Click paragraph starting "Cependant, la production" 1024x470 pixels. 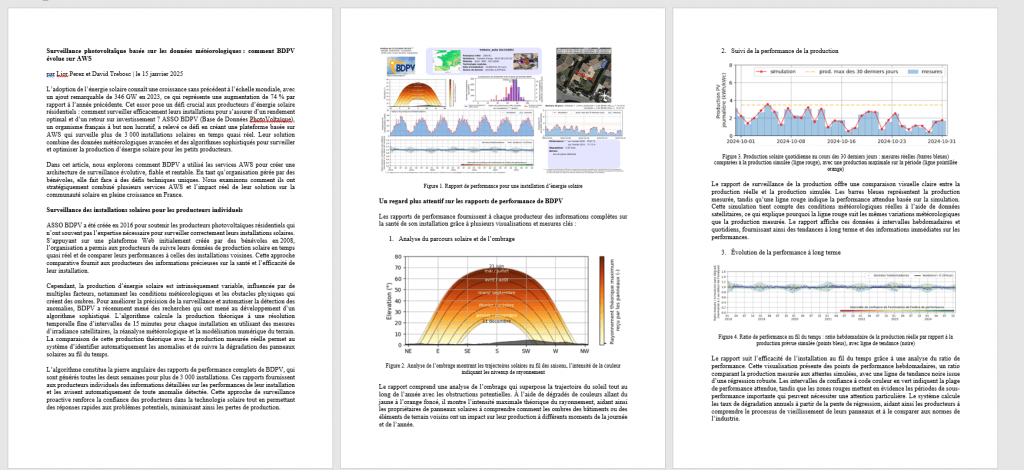pyautogui.click(x=170, y=319)
